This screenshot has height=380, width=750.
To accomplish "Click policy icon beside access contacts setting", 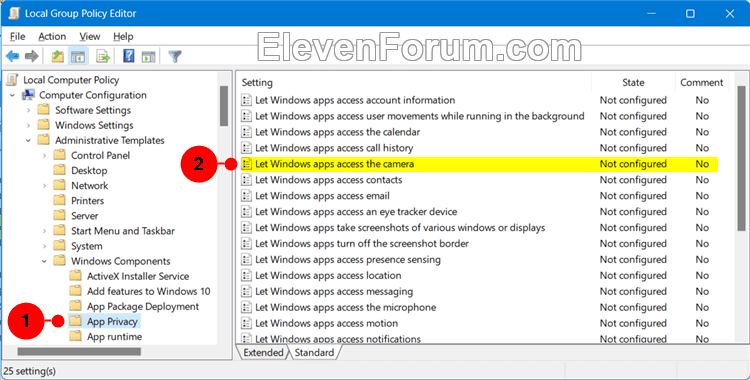I will [x=246, y=180].
